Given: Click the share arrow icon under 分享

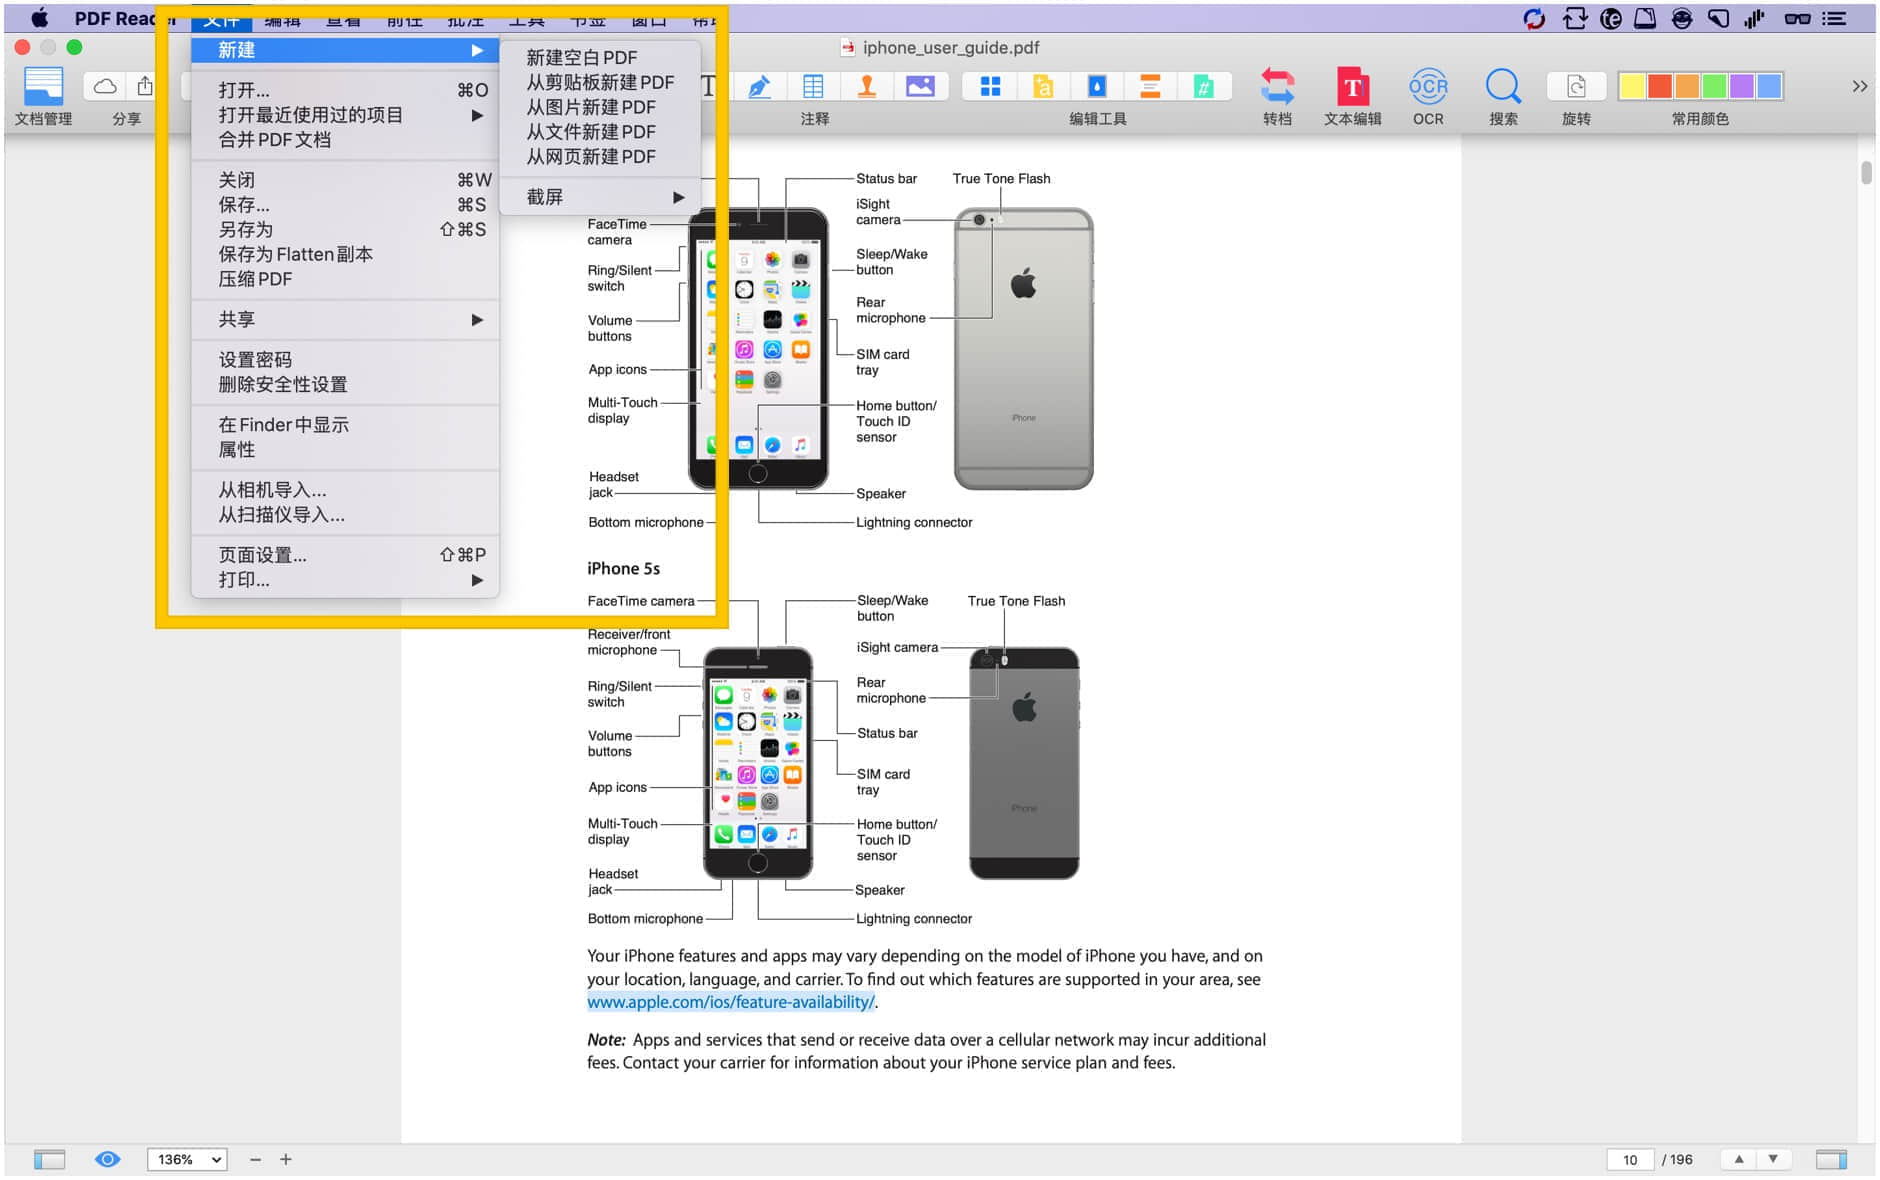Looking at the screenshot, I should pyautogui.click(x=145, y=87).
